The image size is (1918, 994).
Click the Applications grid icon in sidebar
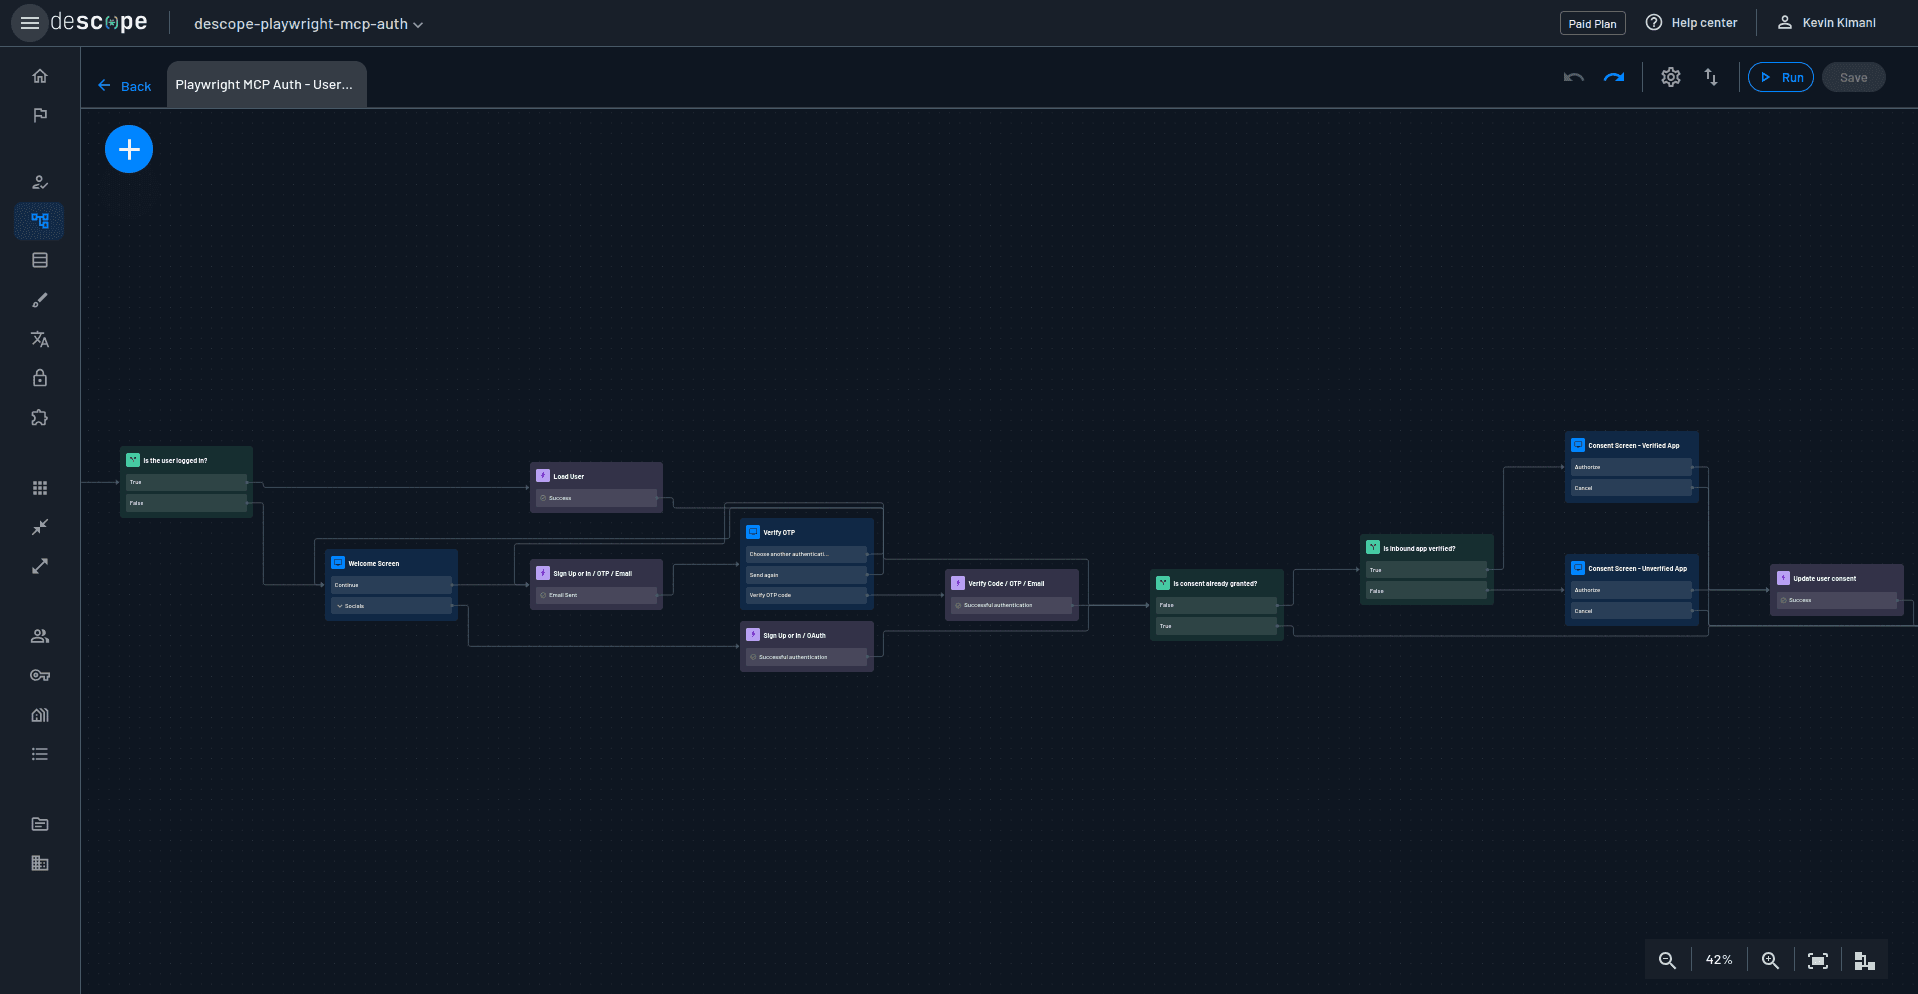pyautogui.click(x=40, y=488)
